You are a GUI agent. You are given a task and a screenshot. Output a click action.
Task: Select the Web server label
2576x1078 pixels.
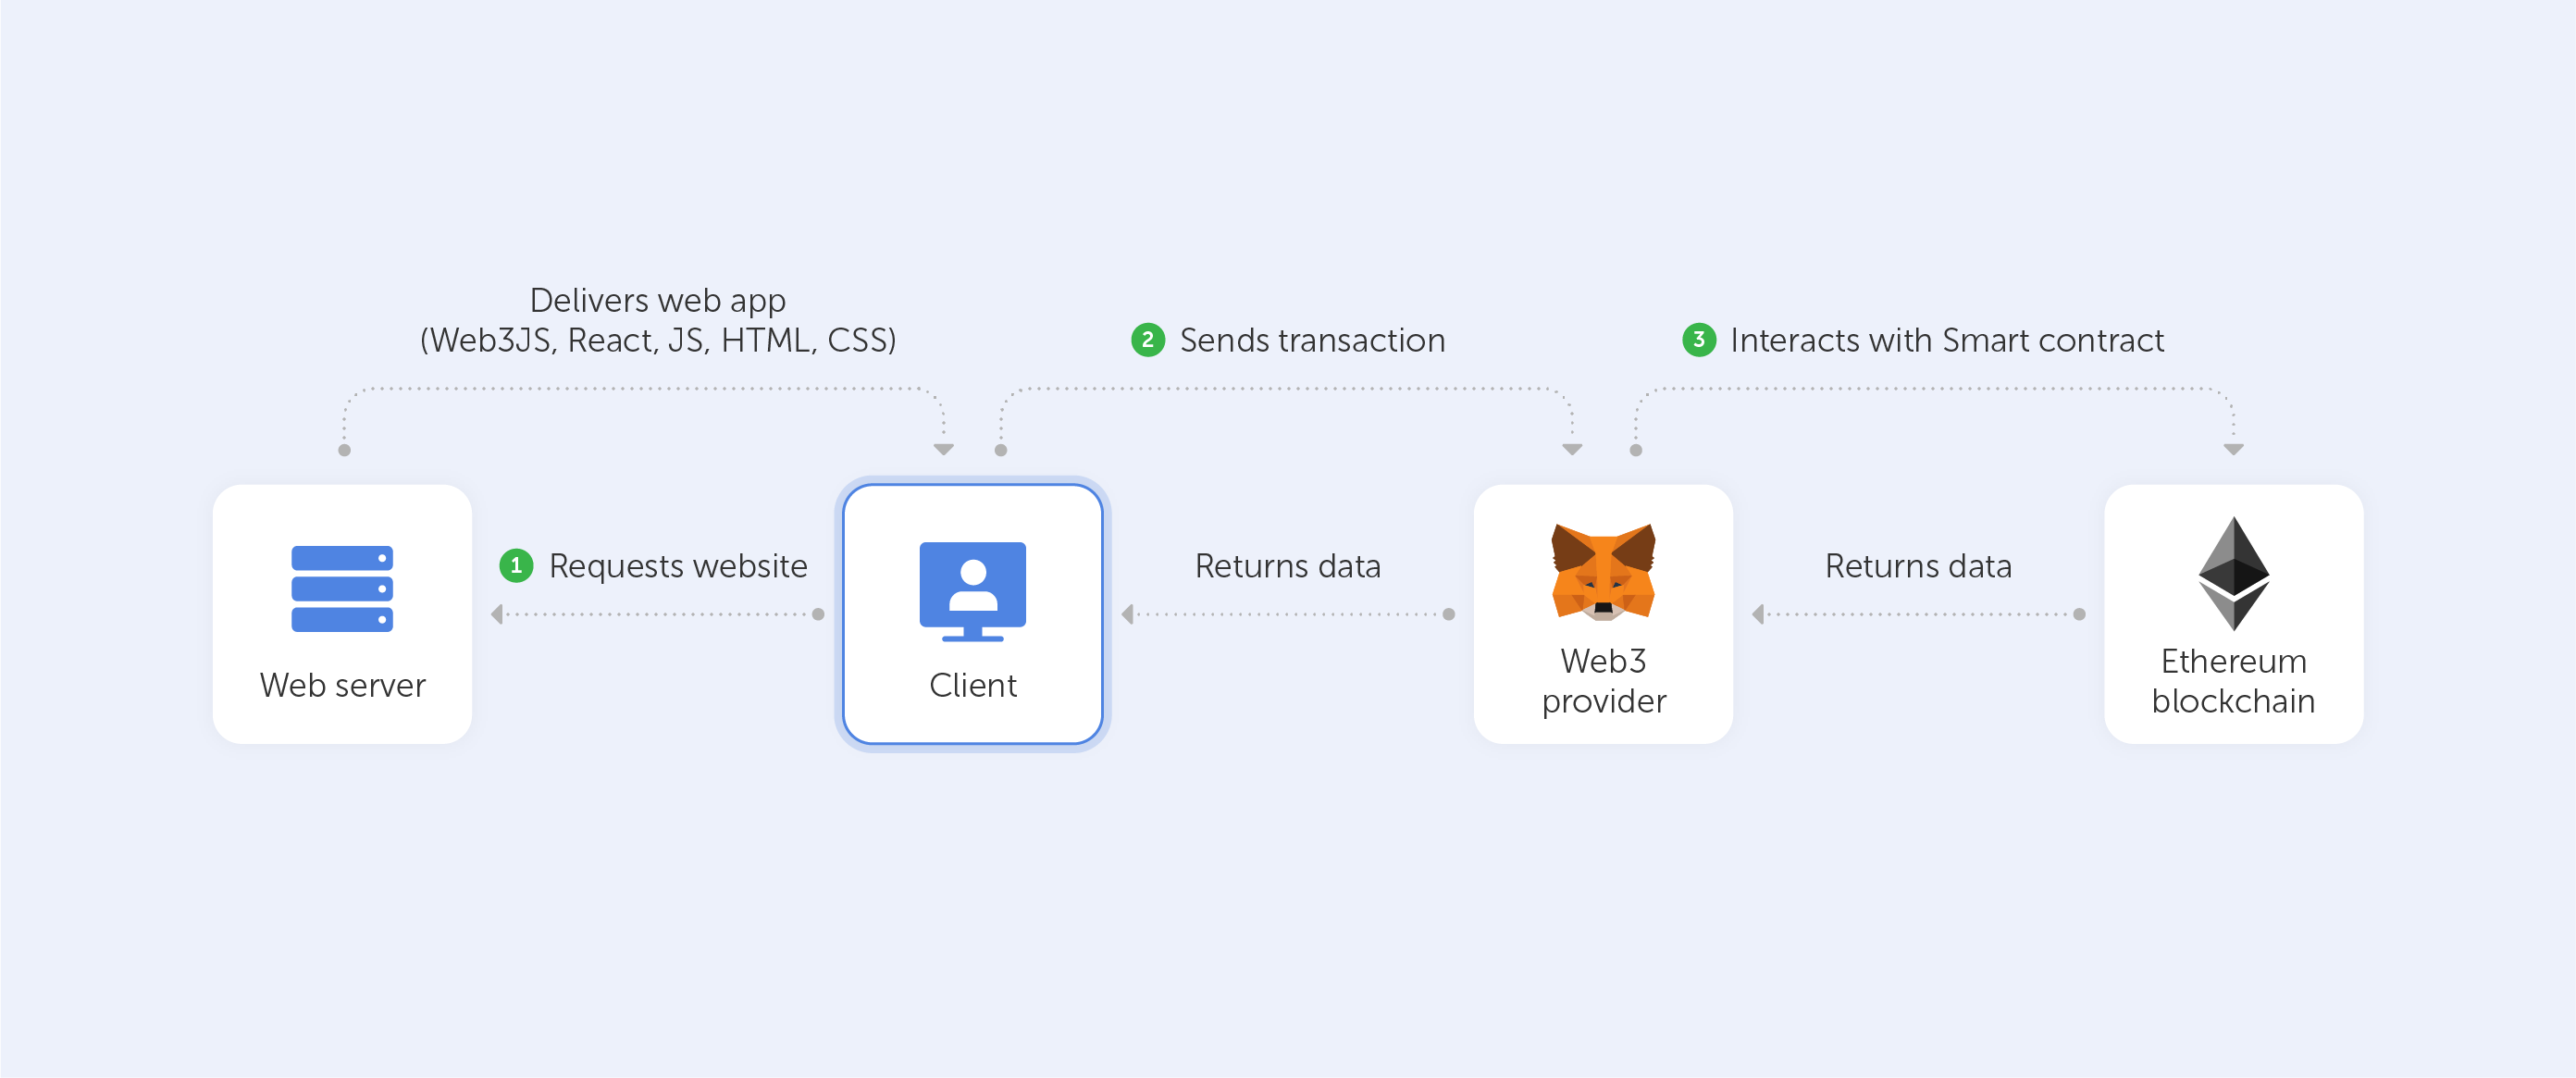pos(342,685)
